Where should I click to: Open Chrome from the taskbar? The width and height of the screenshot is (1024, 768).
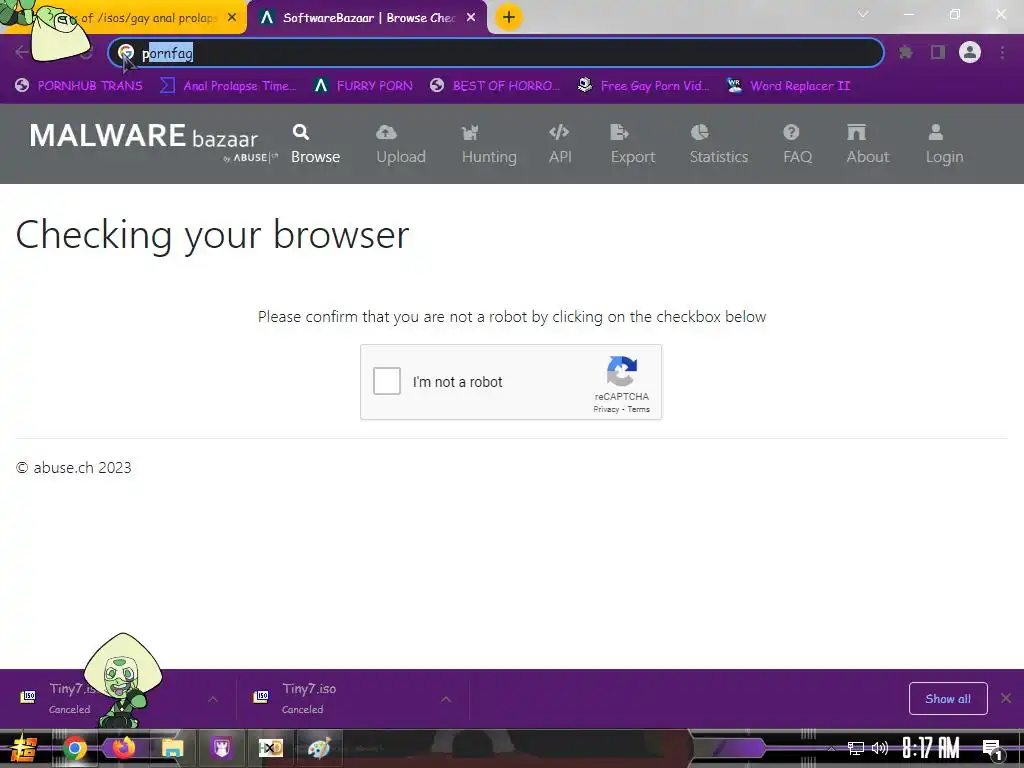point(74,748)
